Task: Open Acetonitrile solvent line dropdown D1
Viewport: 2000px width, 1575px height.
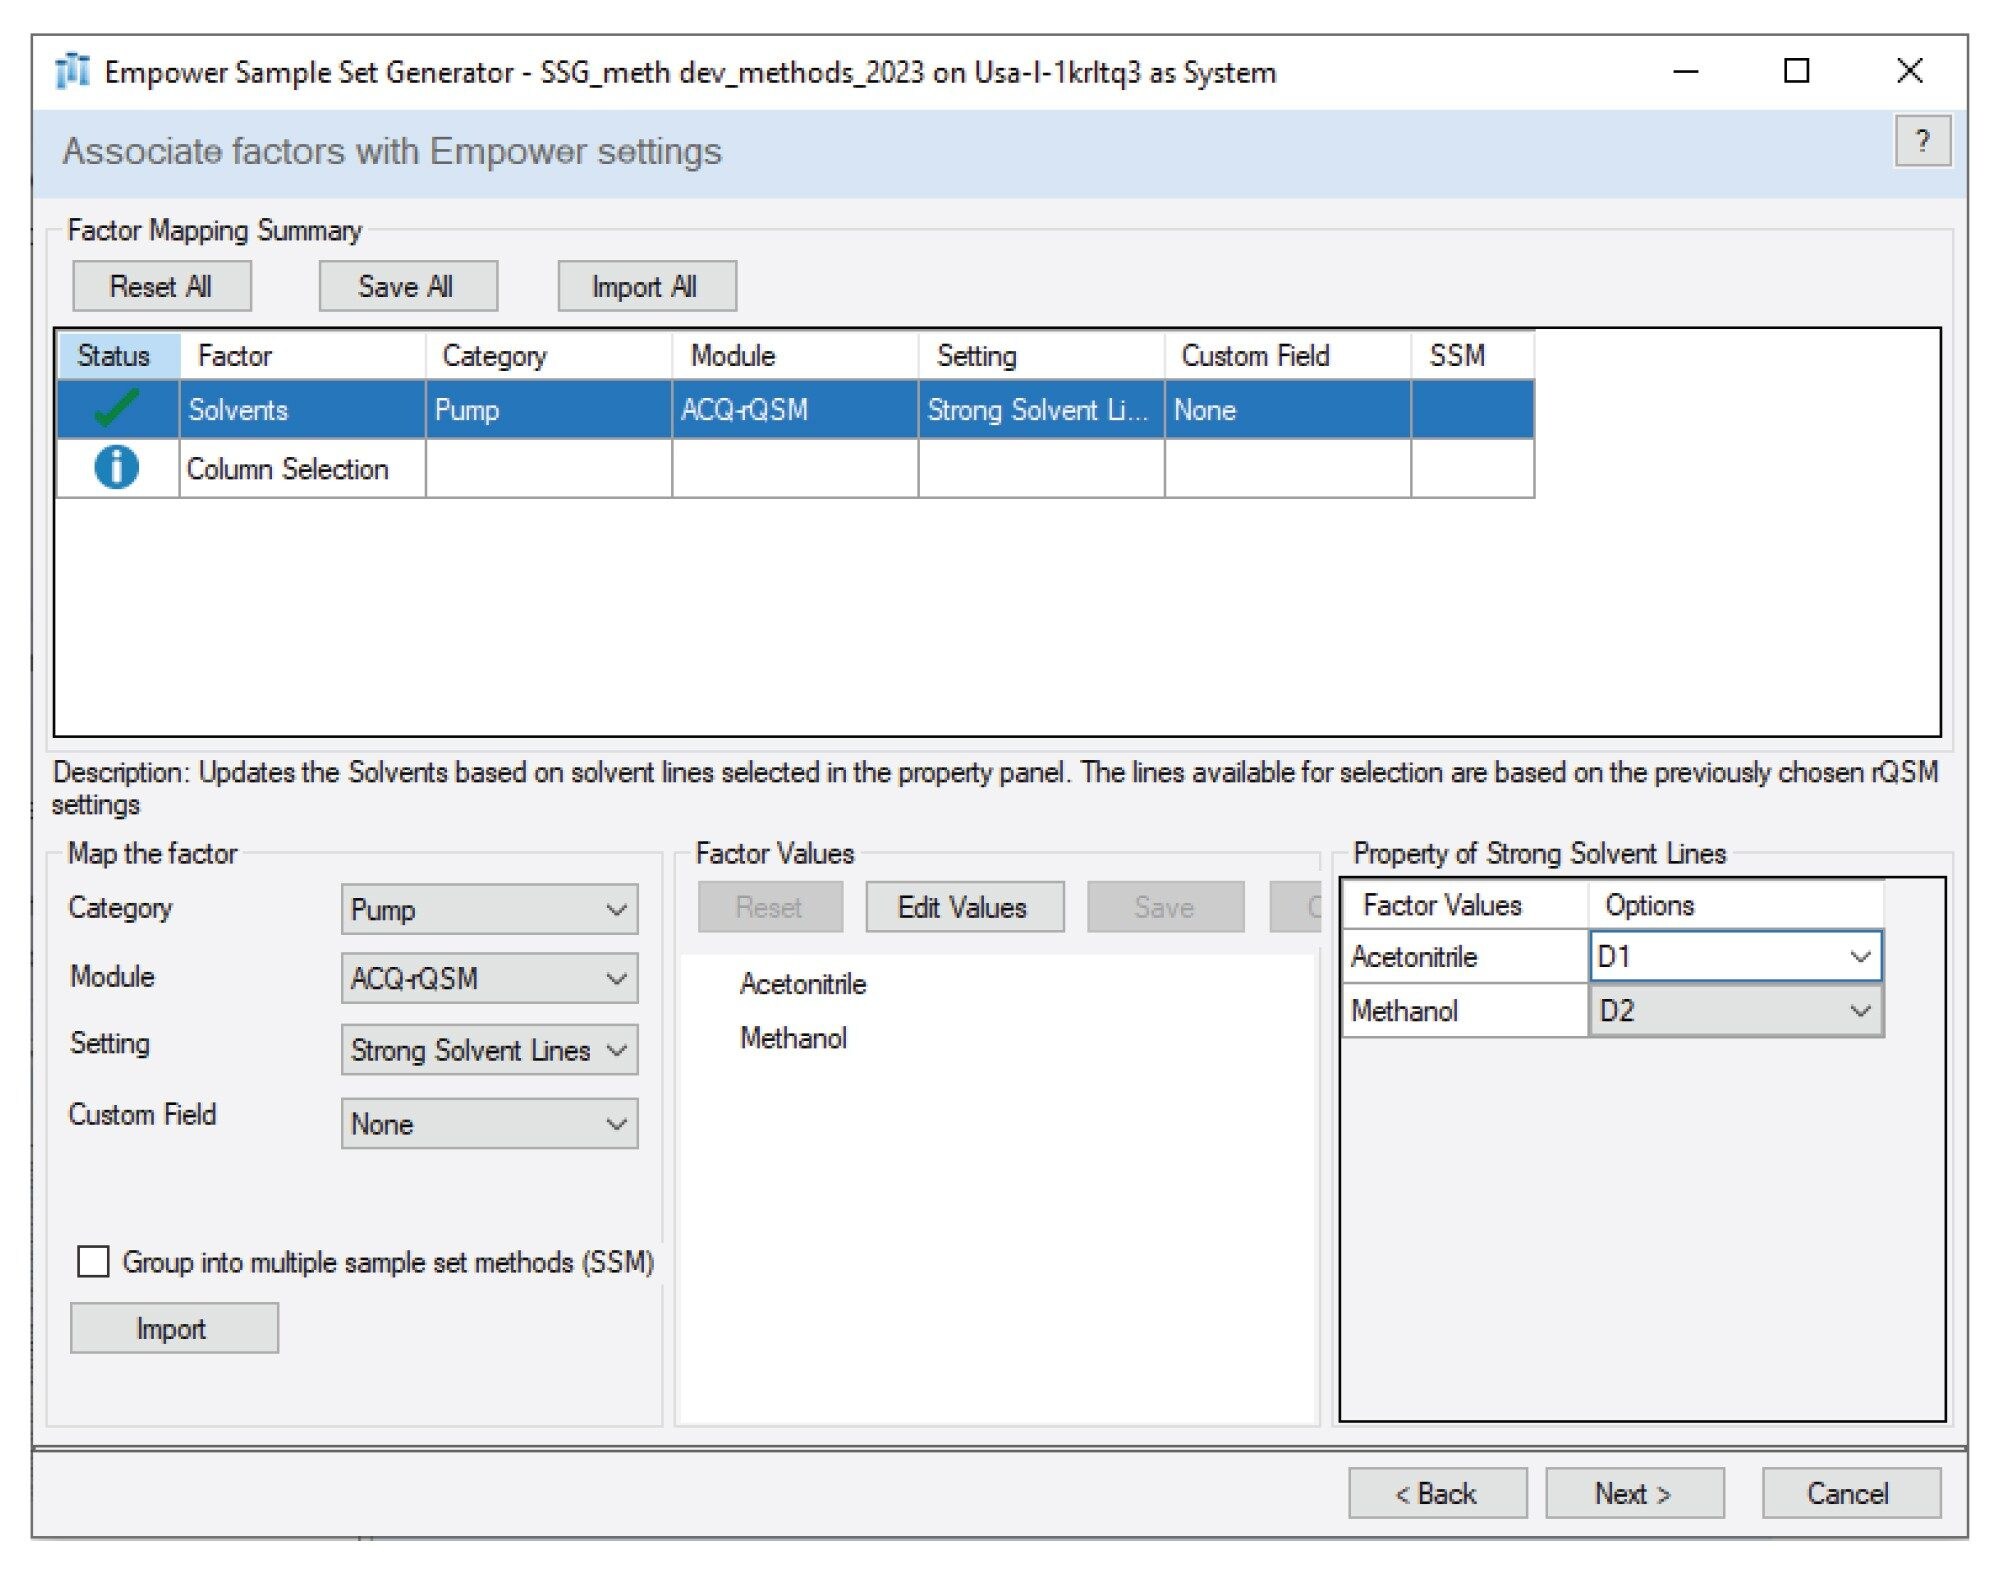Action: (1735, 956)
